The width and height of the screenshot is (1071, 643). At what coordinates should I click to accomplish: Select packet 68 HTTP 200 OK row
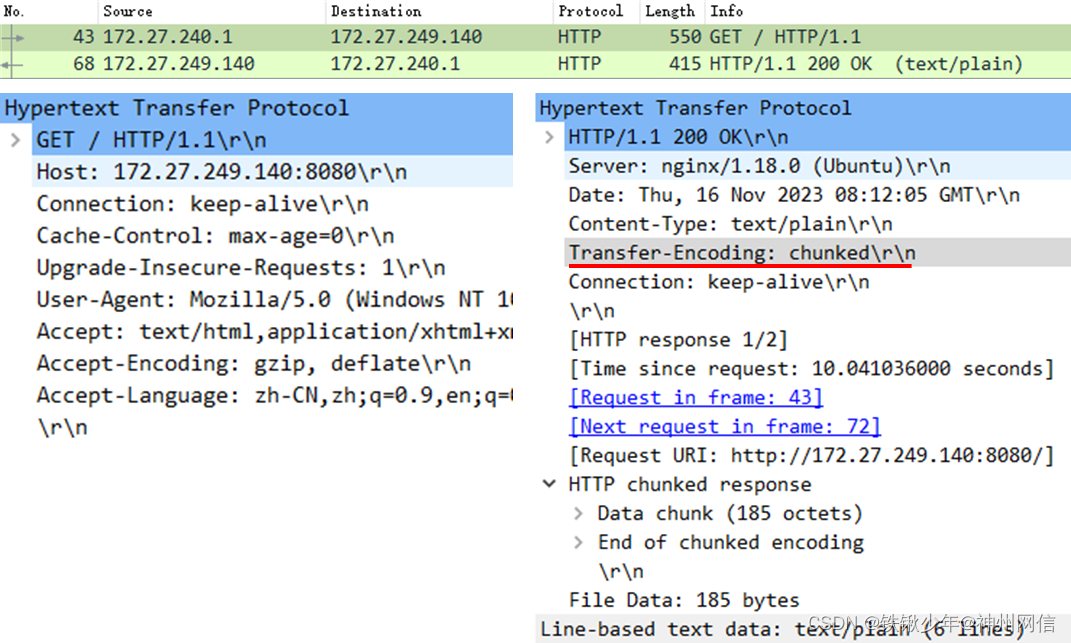pos(536,64)
